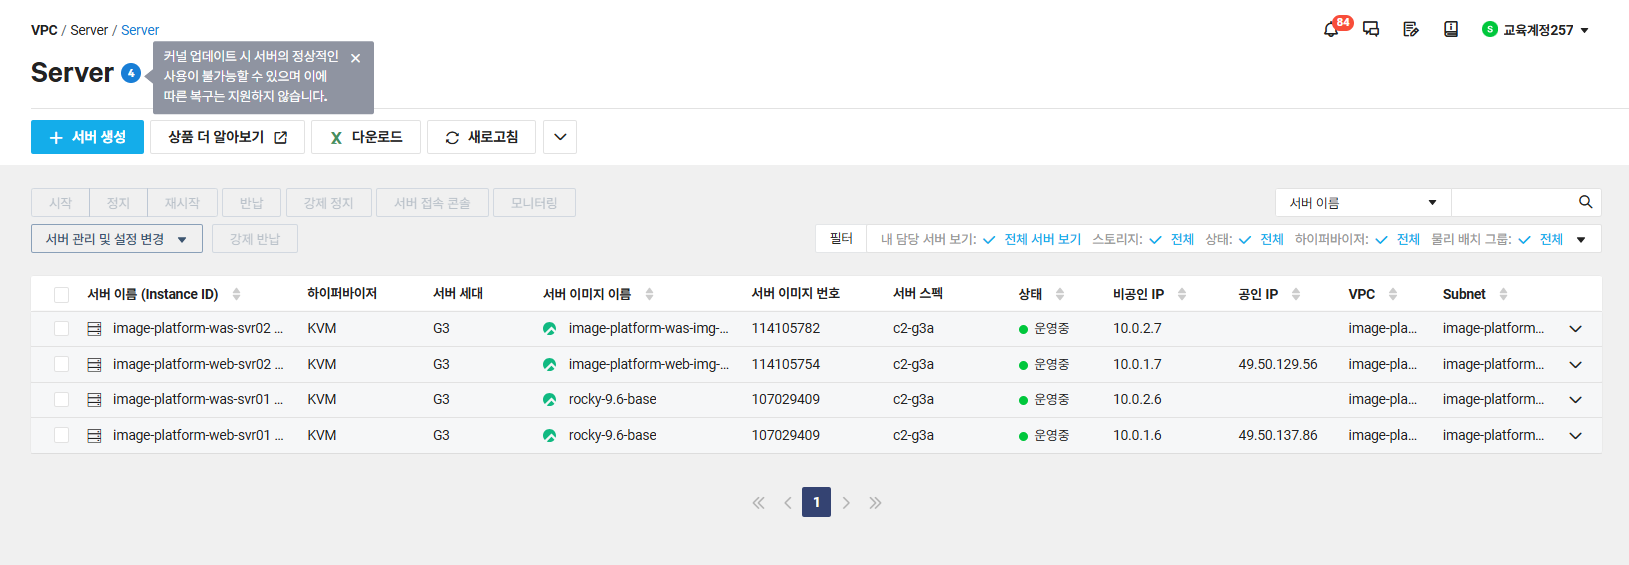Click the green account avatar icon
The height and width of the screenshot is (565, 1629).
1490,30
